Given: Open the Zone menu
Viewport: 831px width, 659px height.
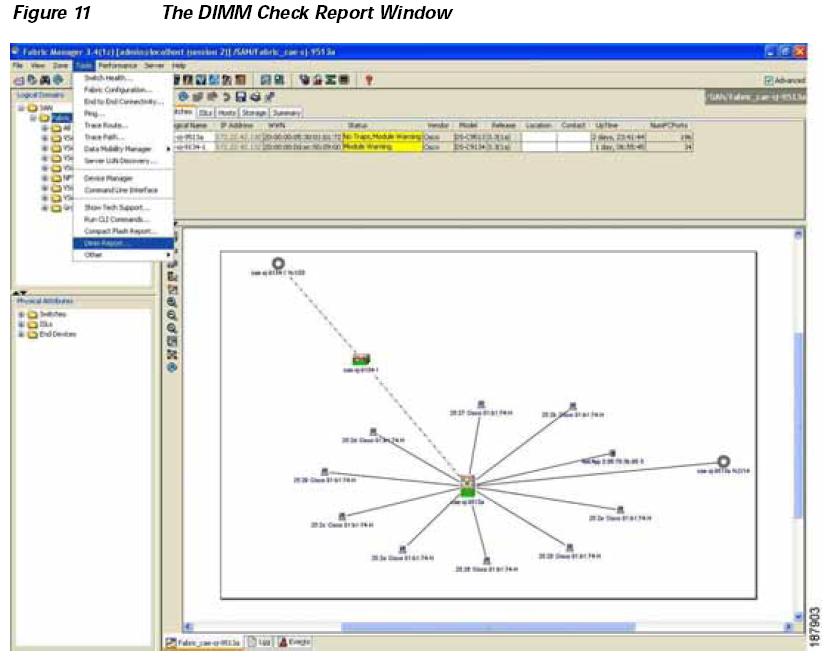Looking at the screenshot, I should point(60,65).
